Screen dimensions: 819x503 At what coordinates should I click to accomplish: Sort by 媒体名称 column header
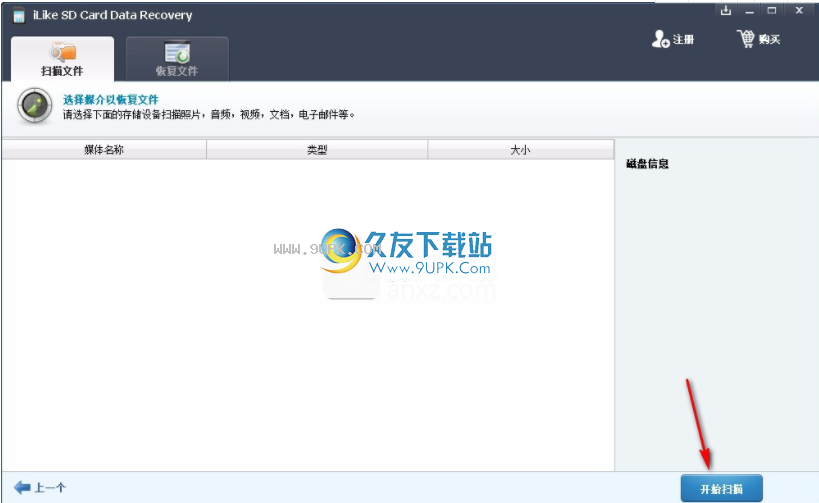(104, 150)
